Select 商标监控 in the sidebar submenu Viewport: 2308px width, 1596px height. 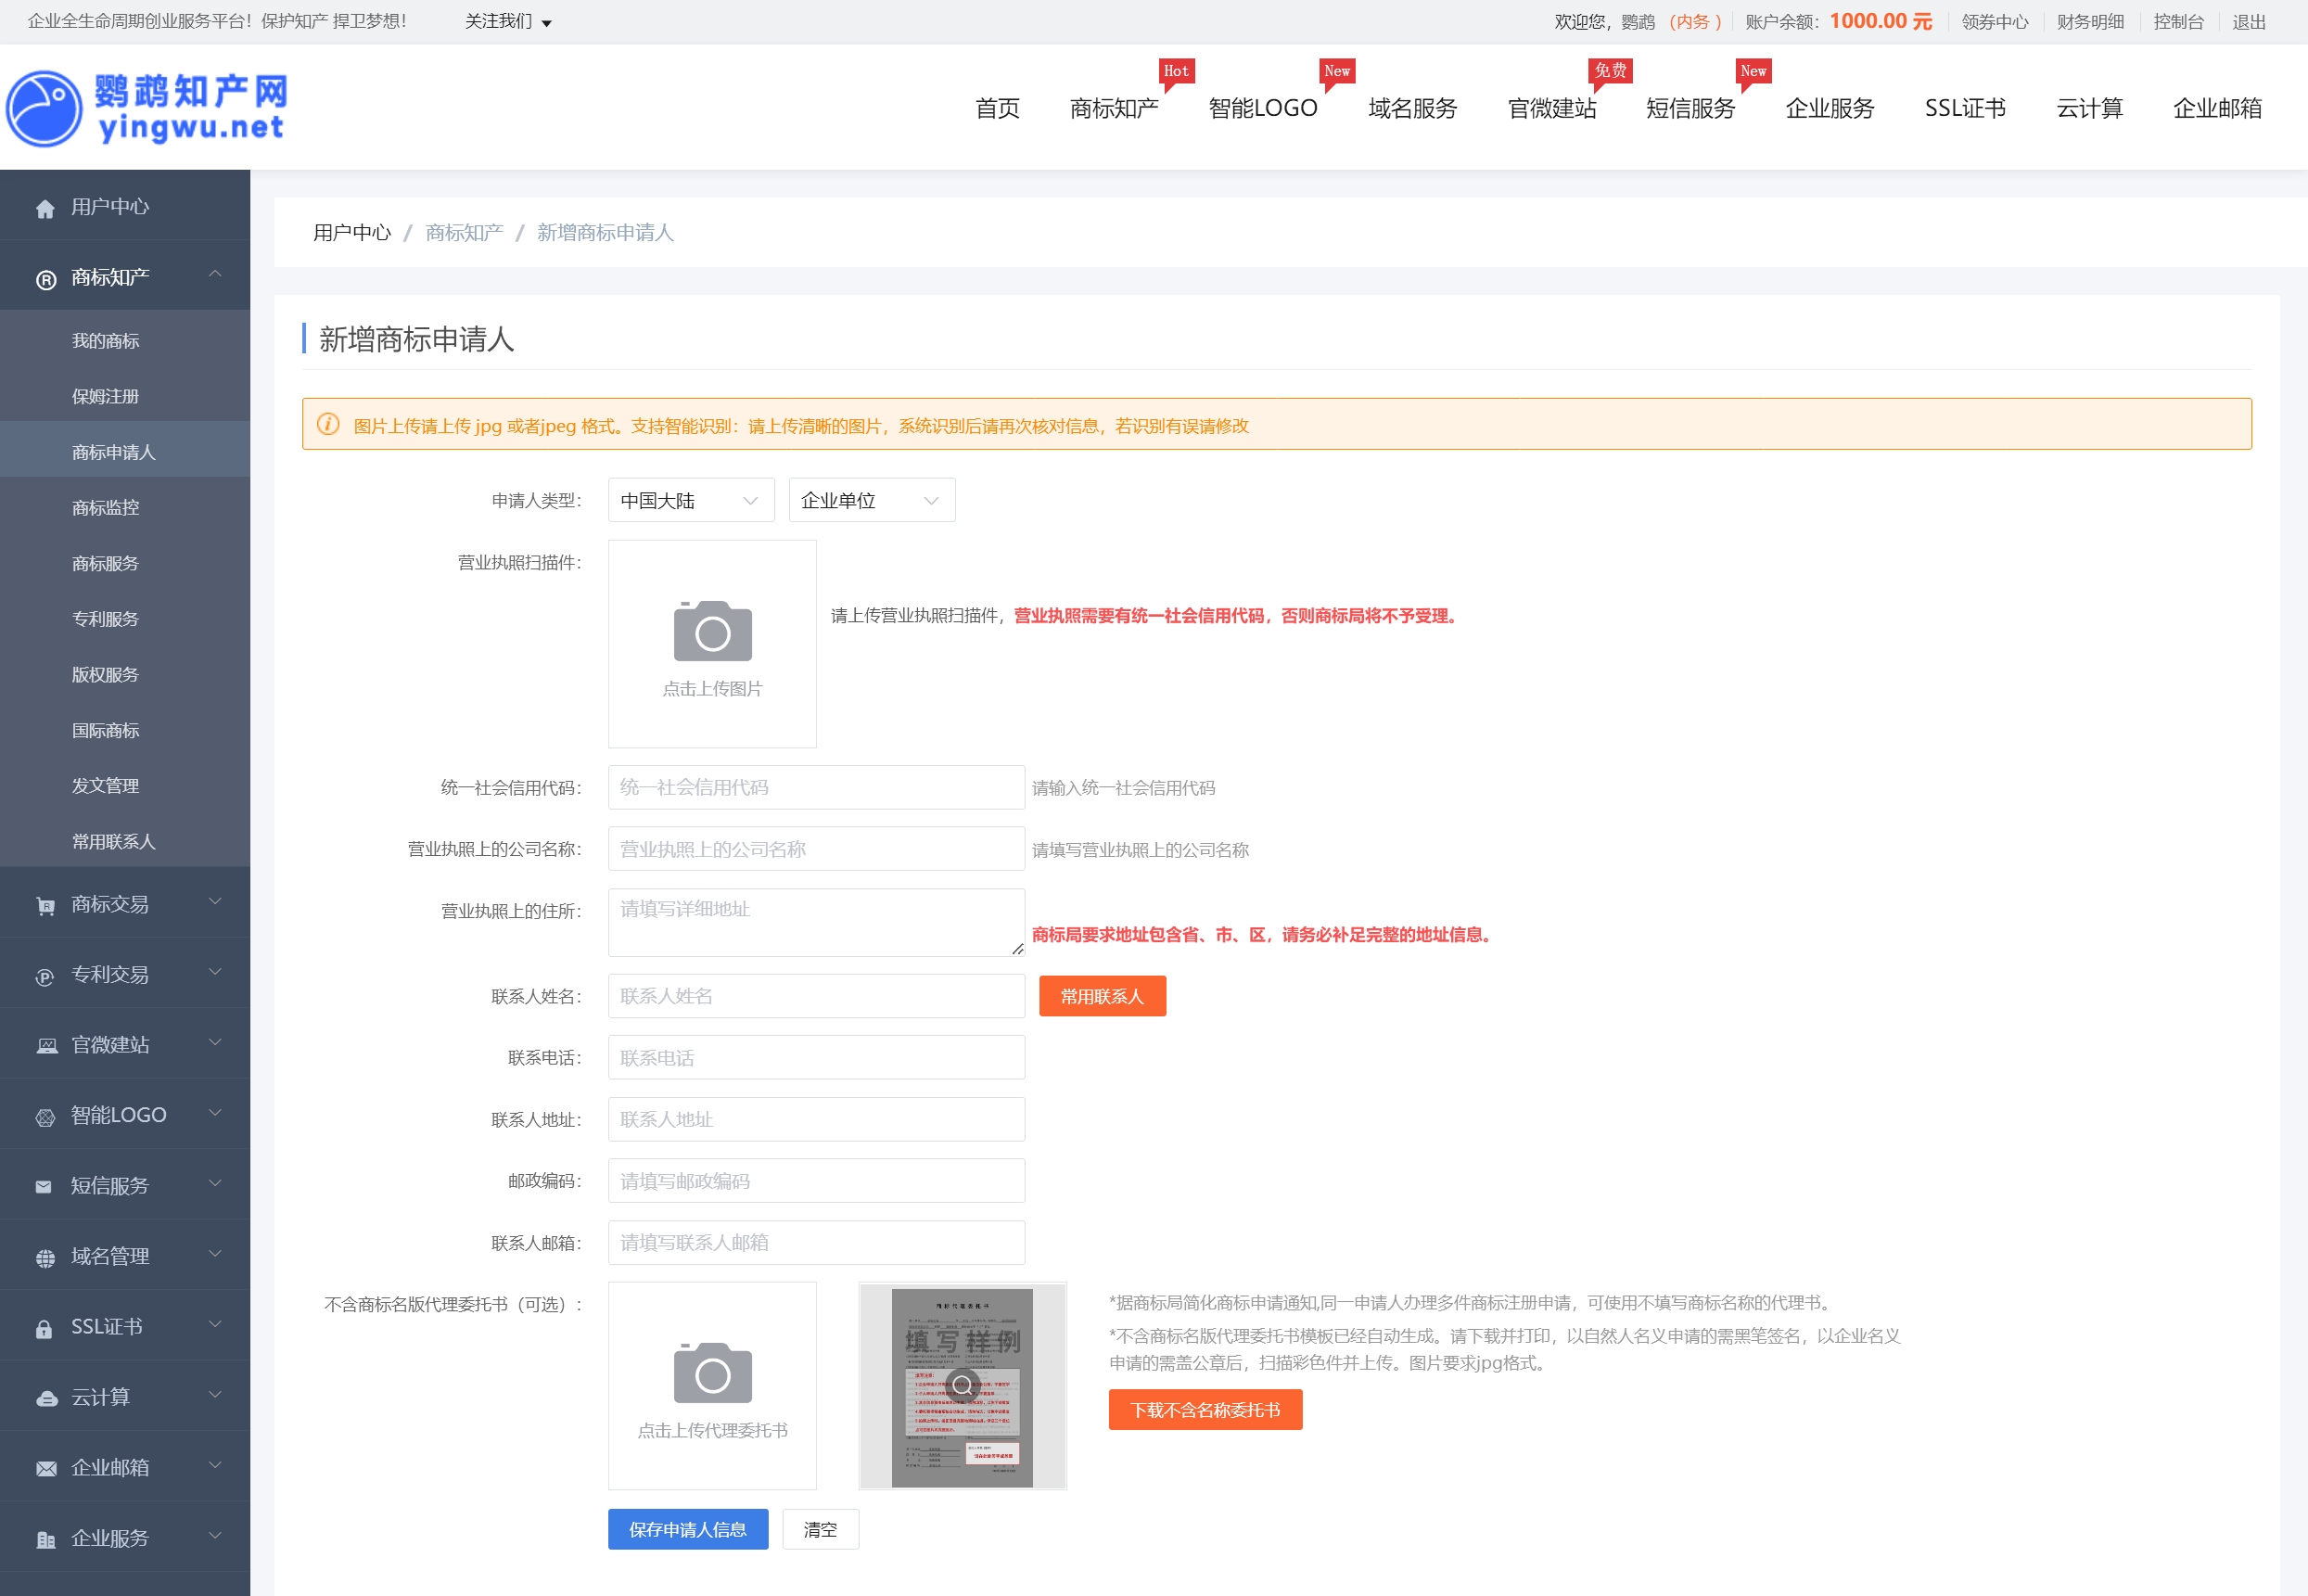105,508
